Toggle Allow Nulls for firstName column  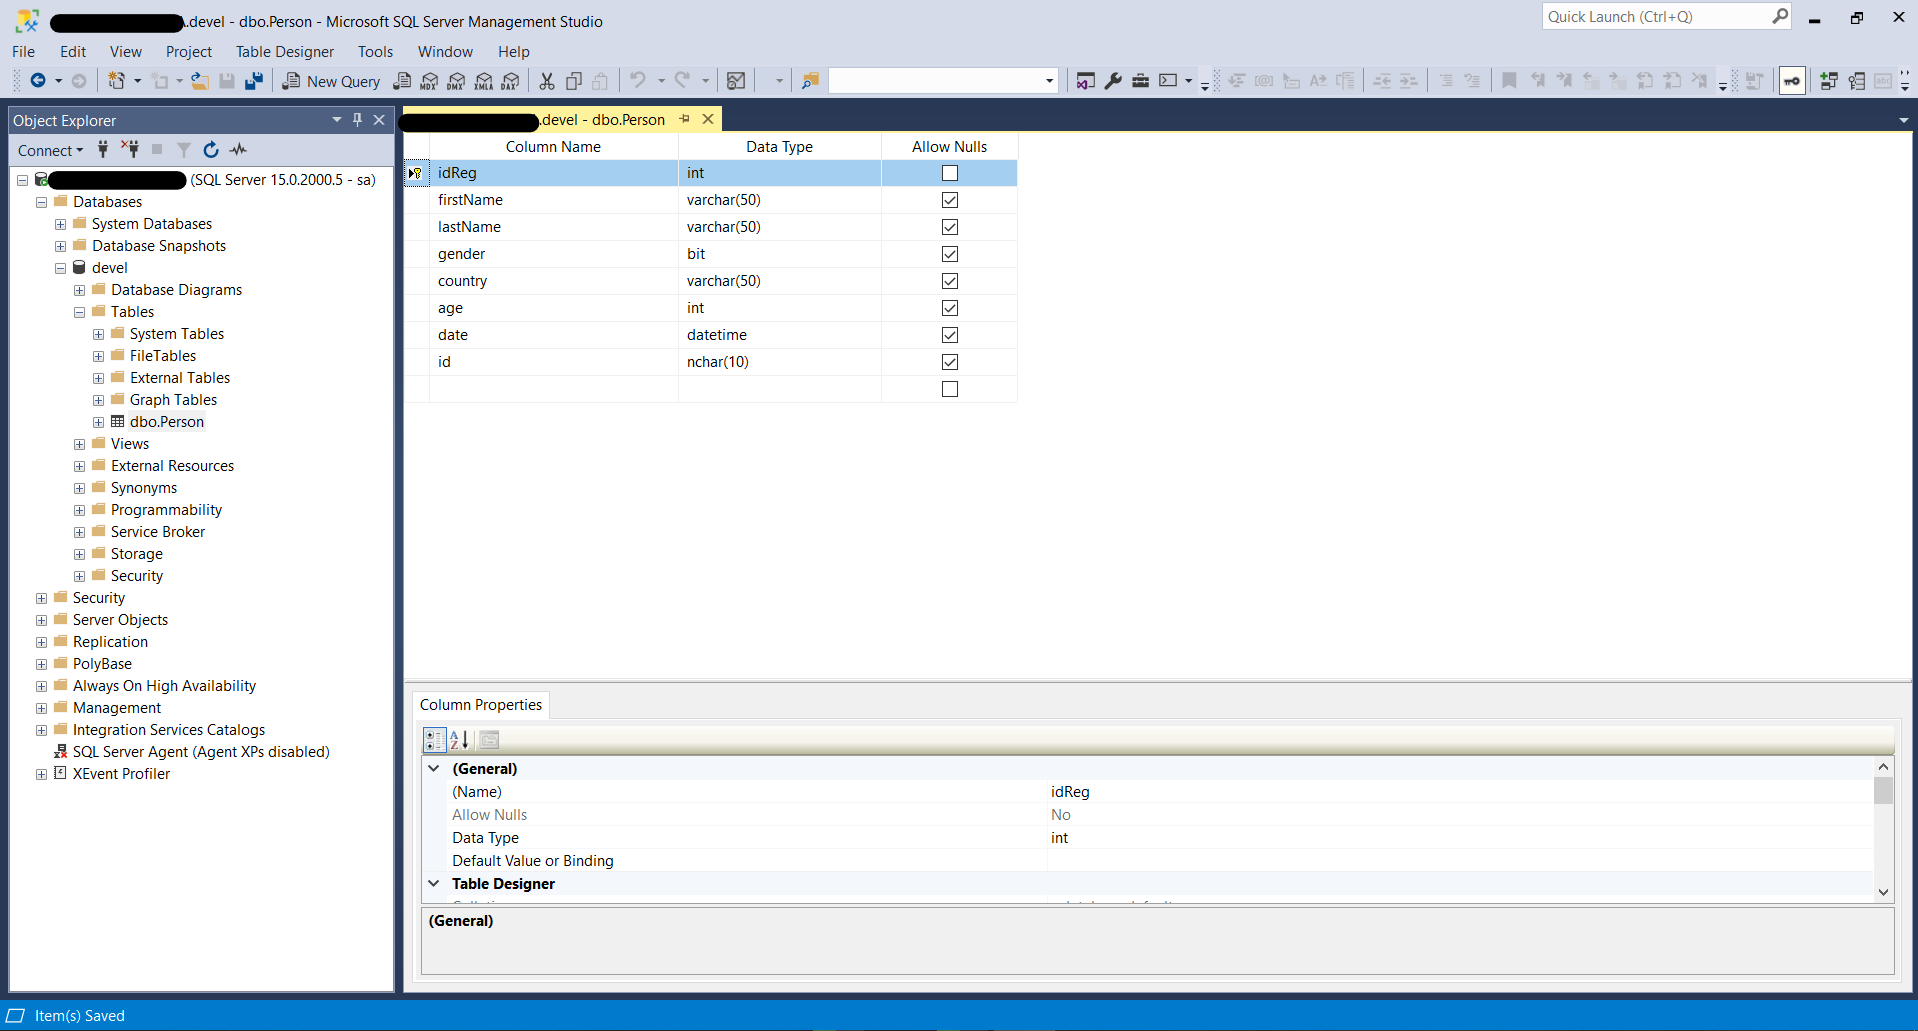tap(949, 200)
